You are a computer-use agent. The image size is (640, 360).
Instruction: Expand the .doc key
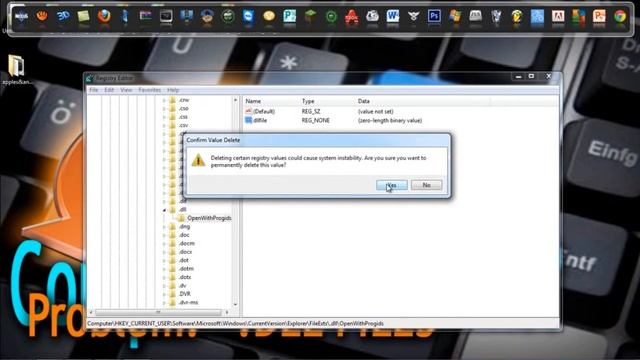tap(164, 235)
